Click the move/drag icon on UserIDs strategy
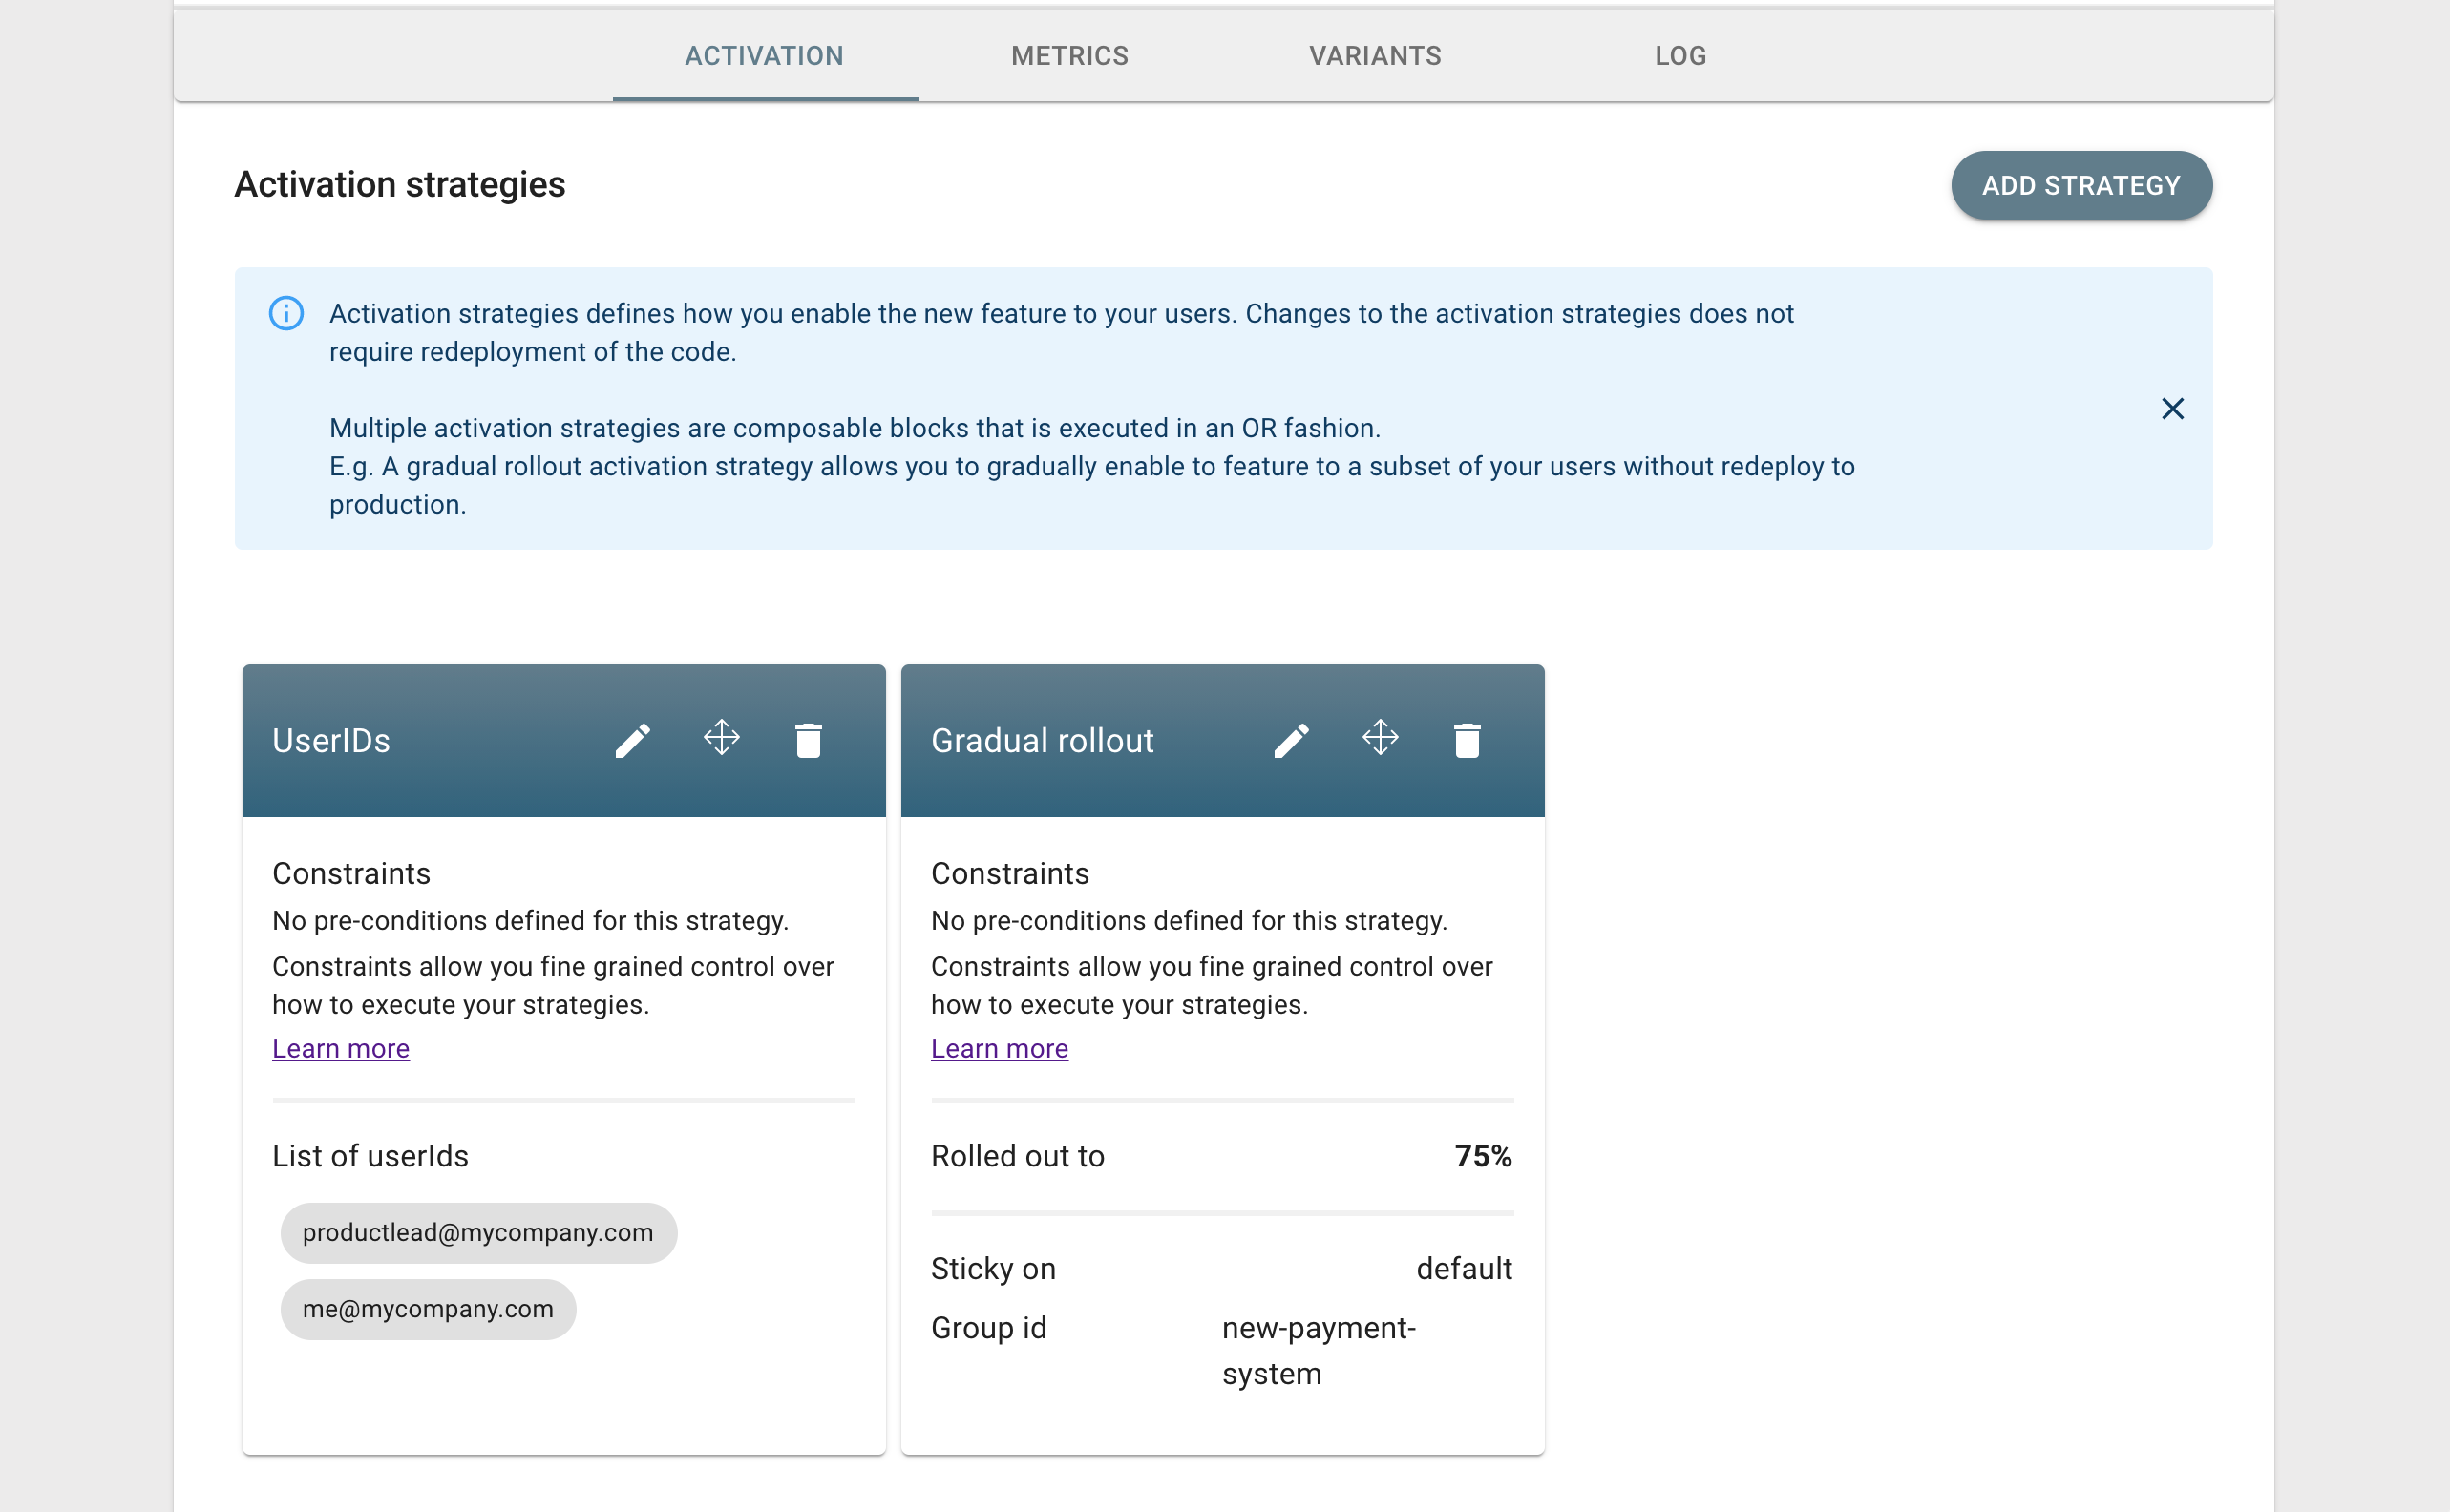Viewport: 2450px width, 1512px height. (721, 737)
